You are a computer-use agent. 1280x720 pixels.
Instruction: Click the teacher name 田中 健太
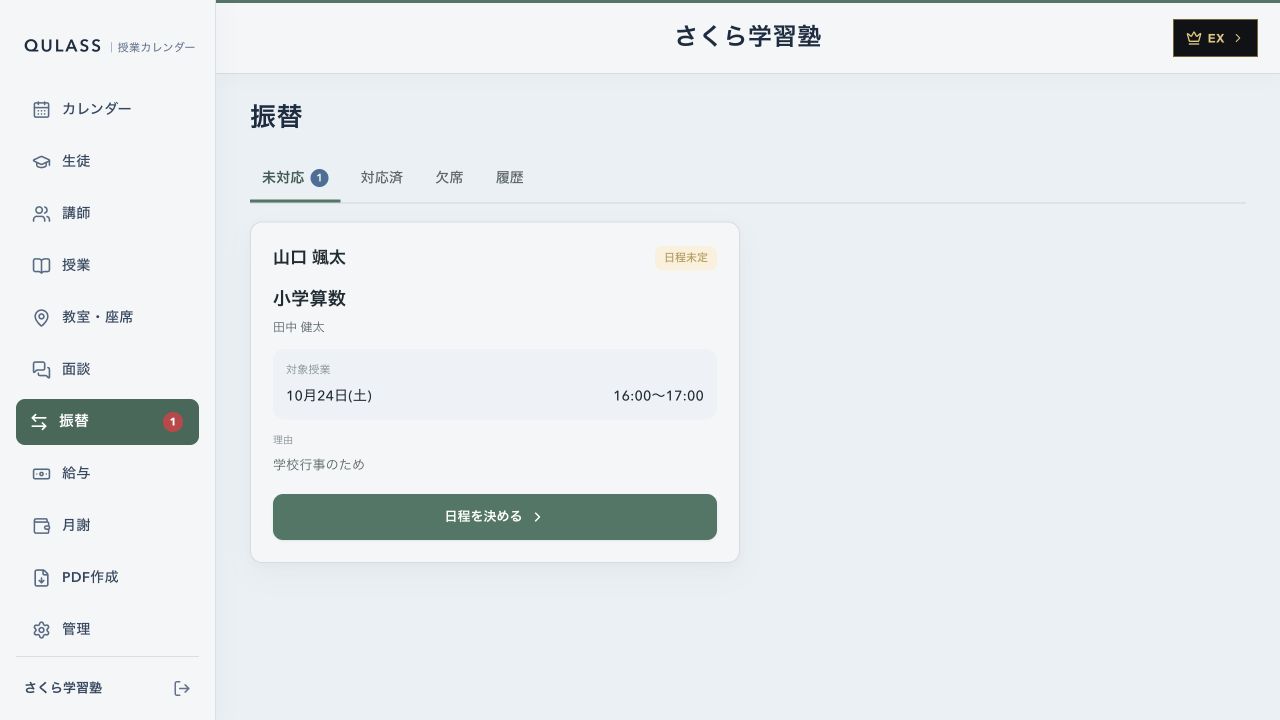299,327
